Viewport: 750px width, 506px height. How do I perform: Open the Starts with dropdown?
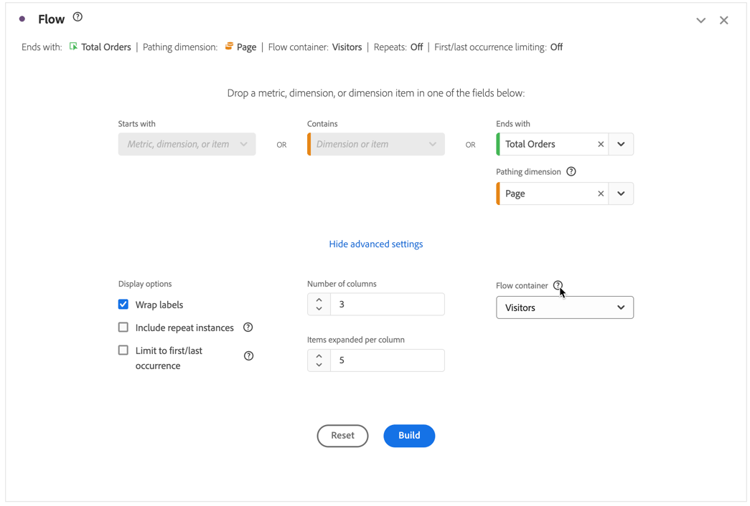point(187,144)
